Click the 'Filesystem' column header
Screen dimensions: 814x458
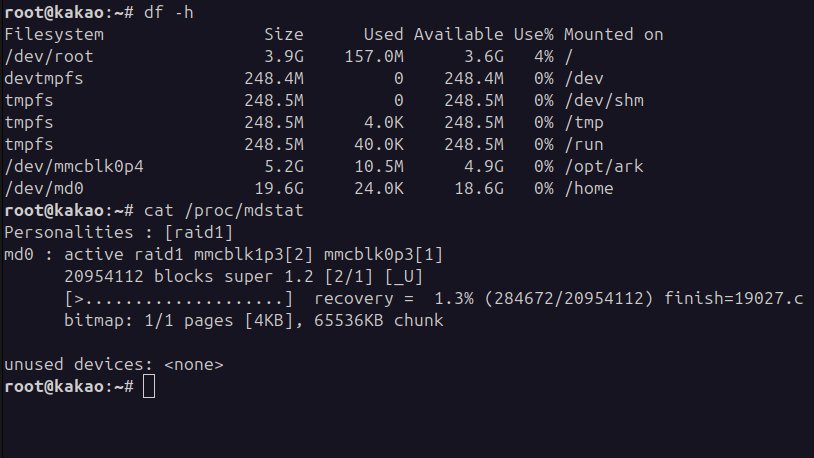point(54,35)
